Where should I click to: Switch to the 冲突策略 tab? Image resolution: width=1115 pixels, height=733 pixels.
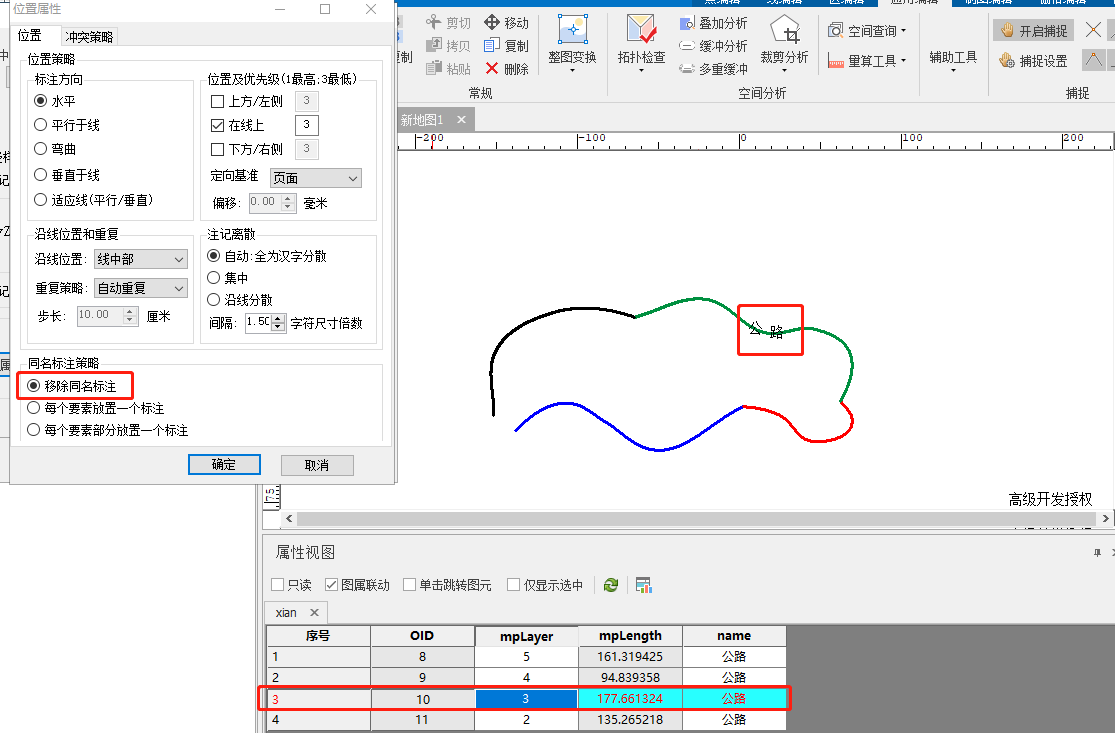[89, 37]
